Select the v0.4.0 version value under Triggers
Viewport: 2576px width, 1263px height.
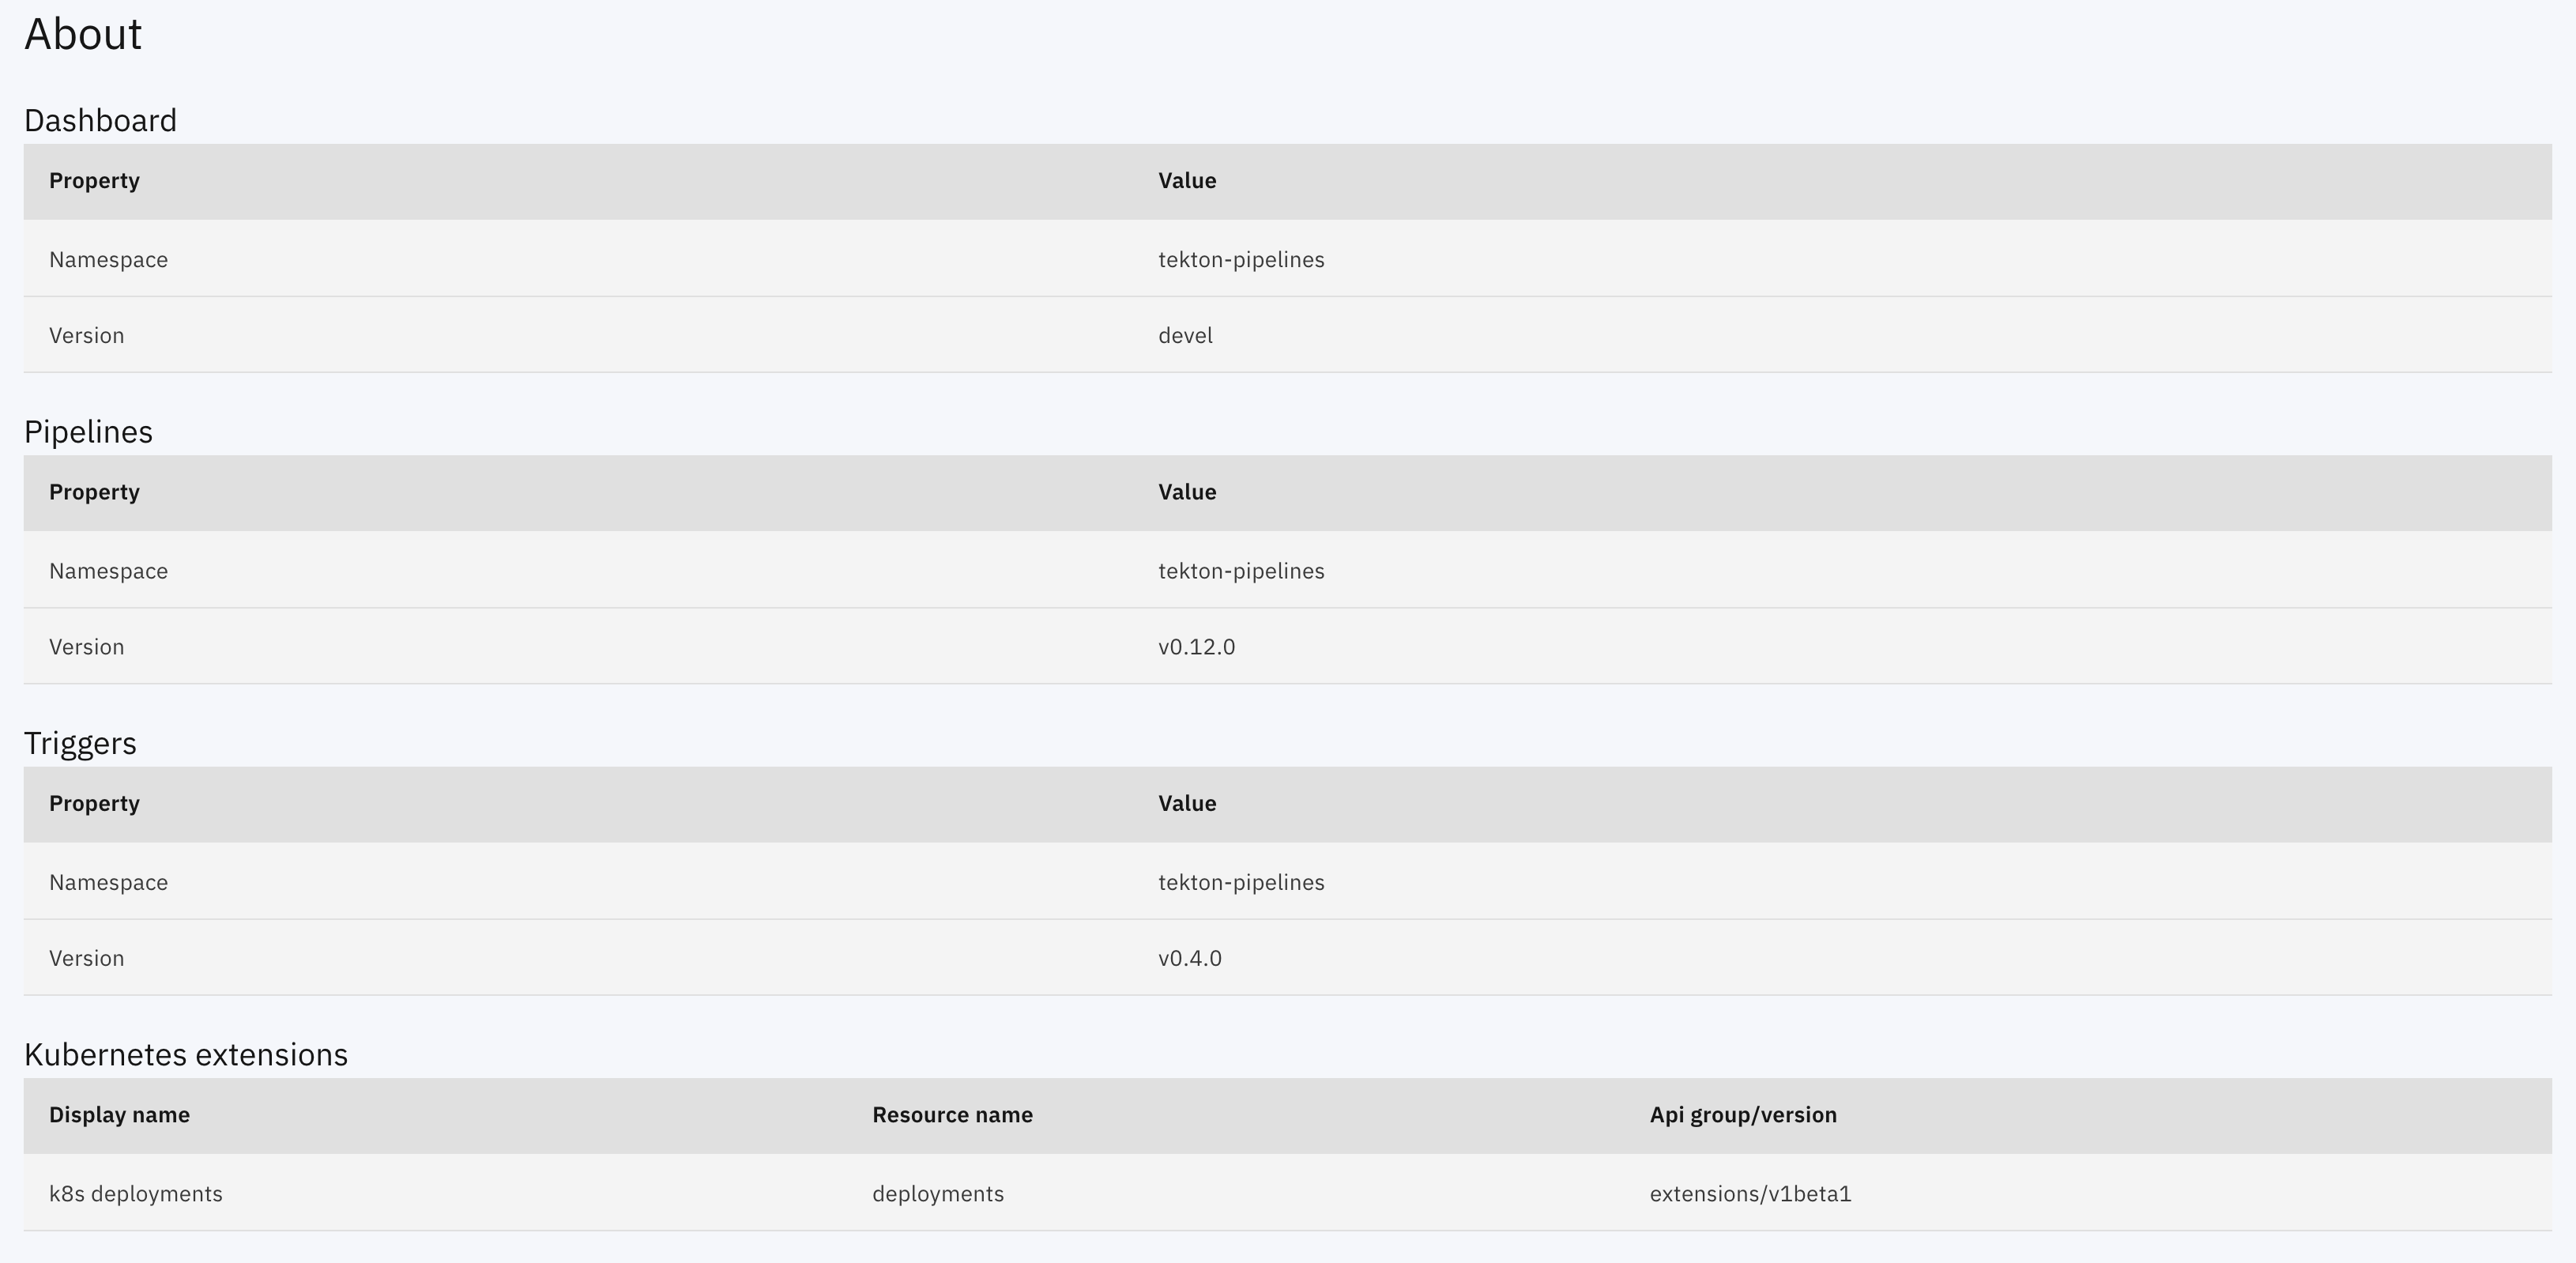[1190, 957]
